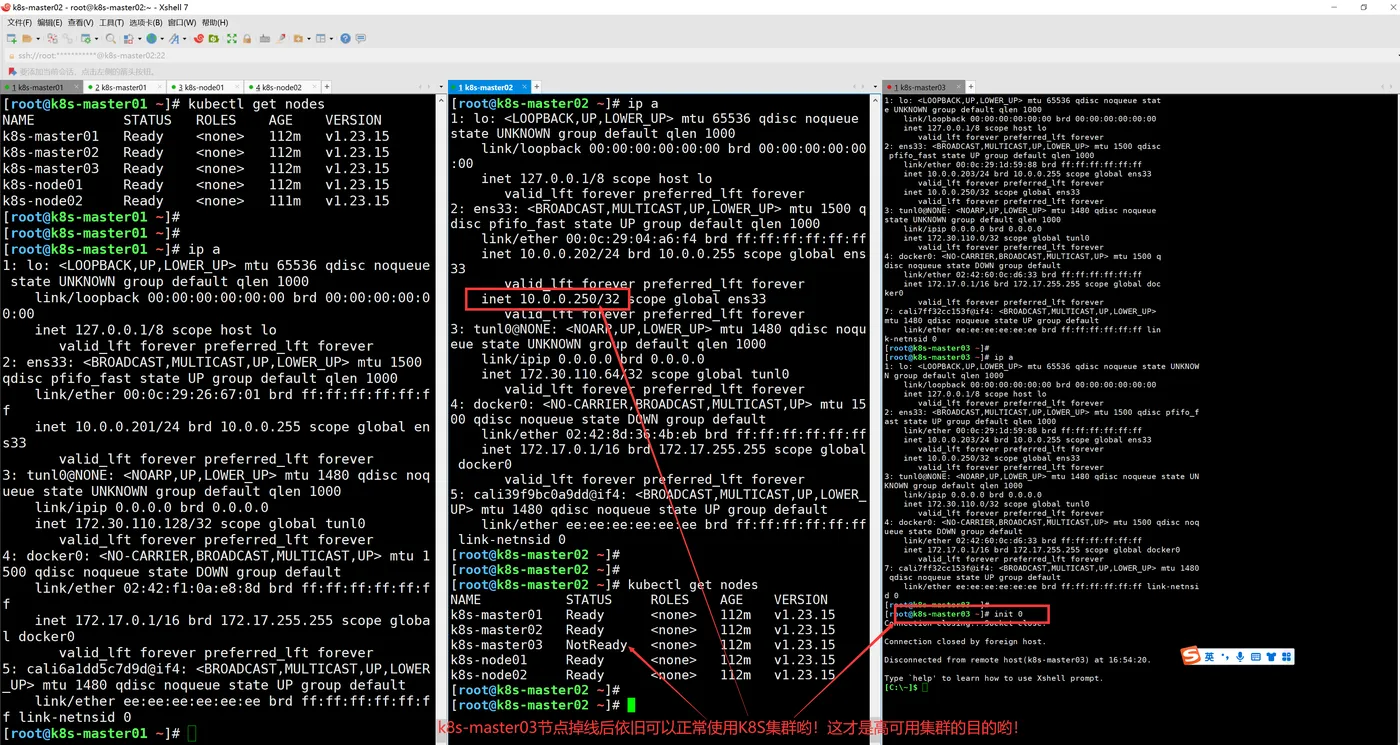Click 'kubectl get nodes' in the left terminal

pyautogui.click(x=256, y=104)
